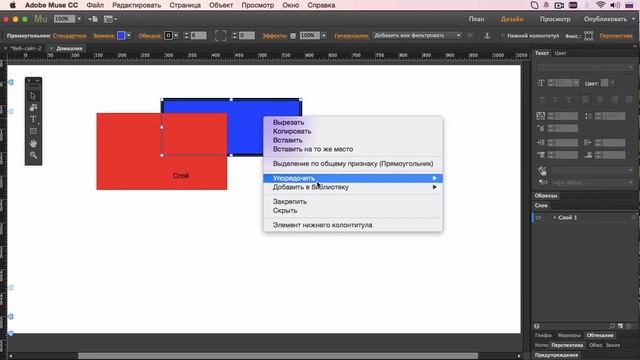The image size is (640, 360).
Task: Click the Просмотр button in top bar
Action: [555, 19]
